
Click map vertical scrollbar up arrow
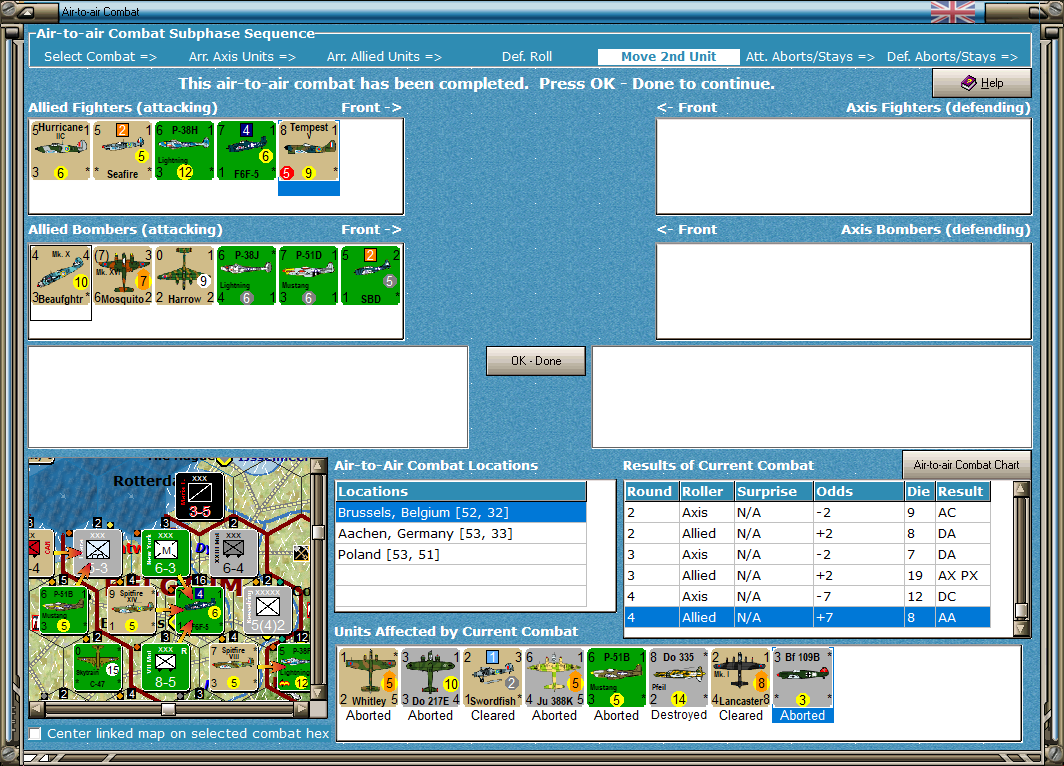(318, 466)
